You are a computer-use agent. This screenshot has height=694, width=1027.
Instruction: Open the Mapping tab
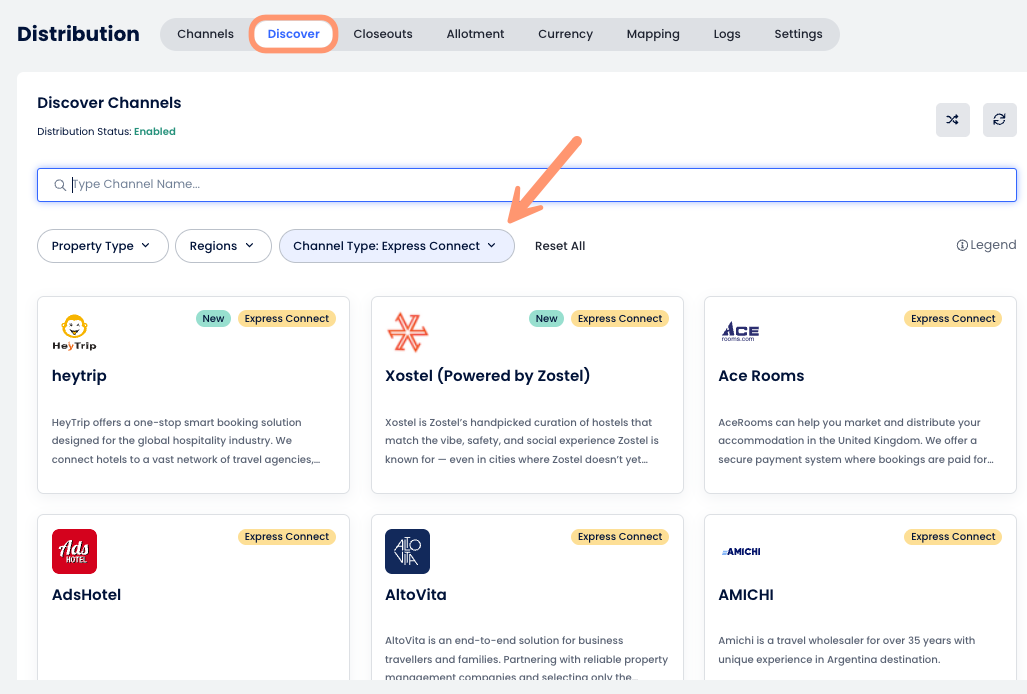(653, 34)
